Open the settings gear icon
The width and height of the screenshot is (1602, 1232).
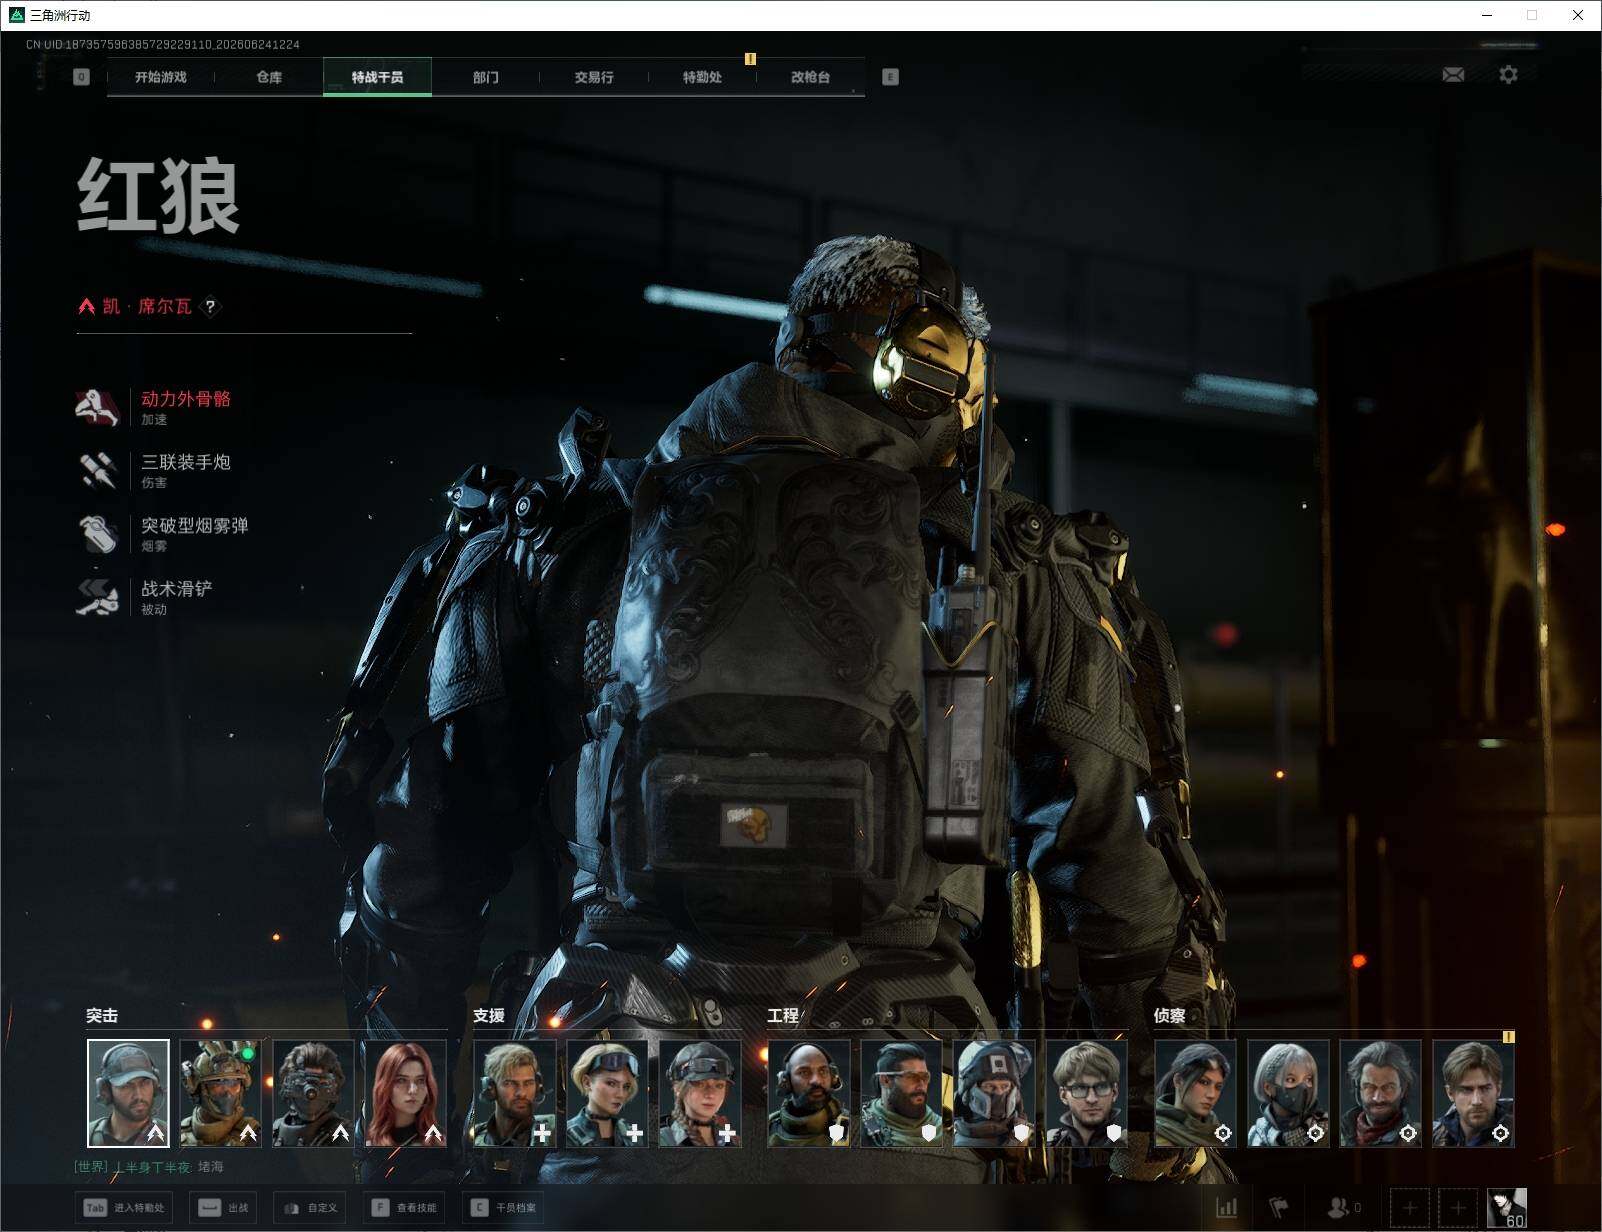[x=1508, y=75]
